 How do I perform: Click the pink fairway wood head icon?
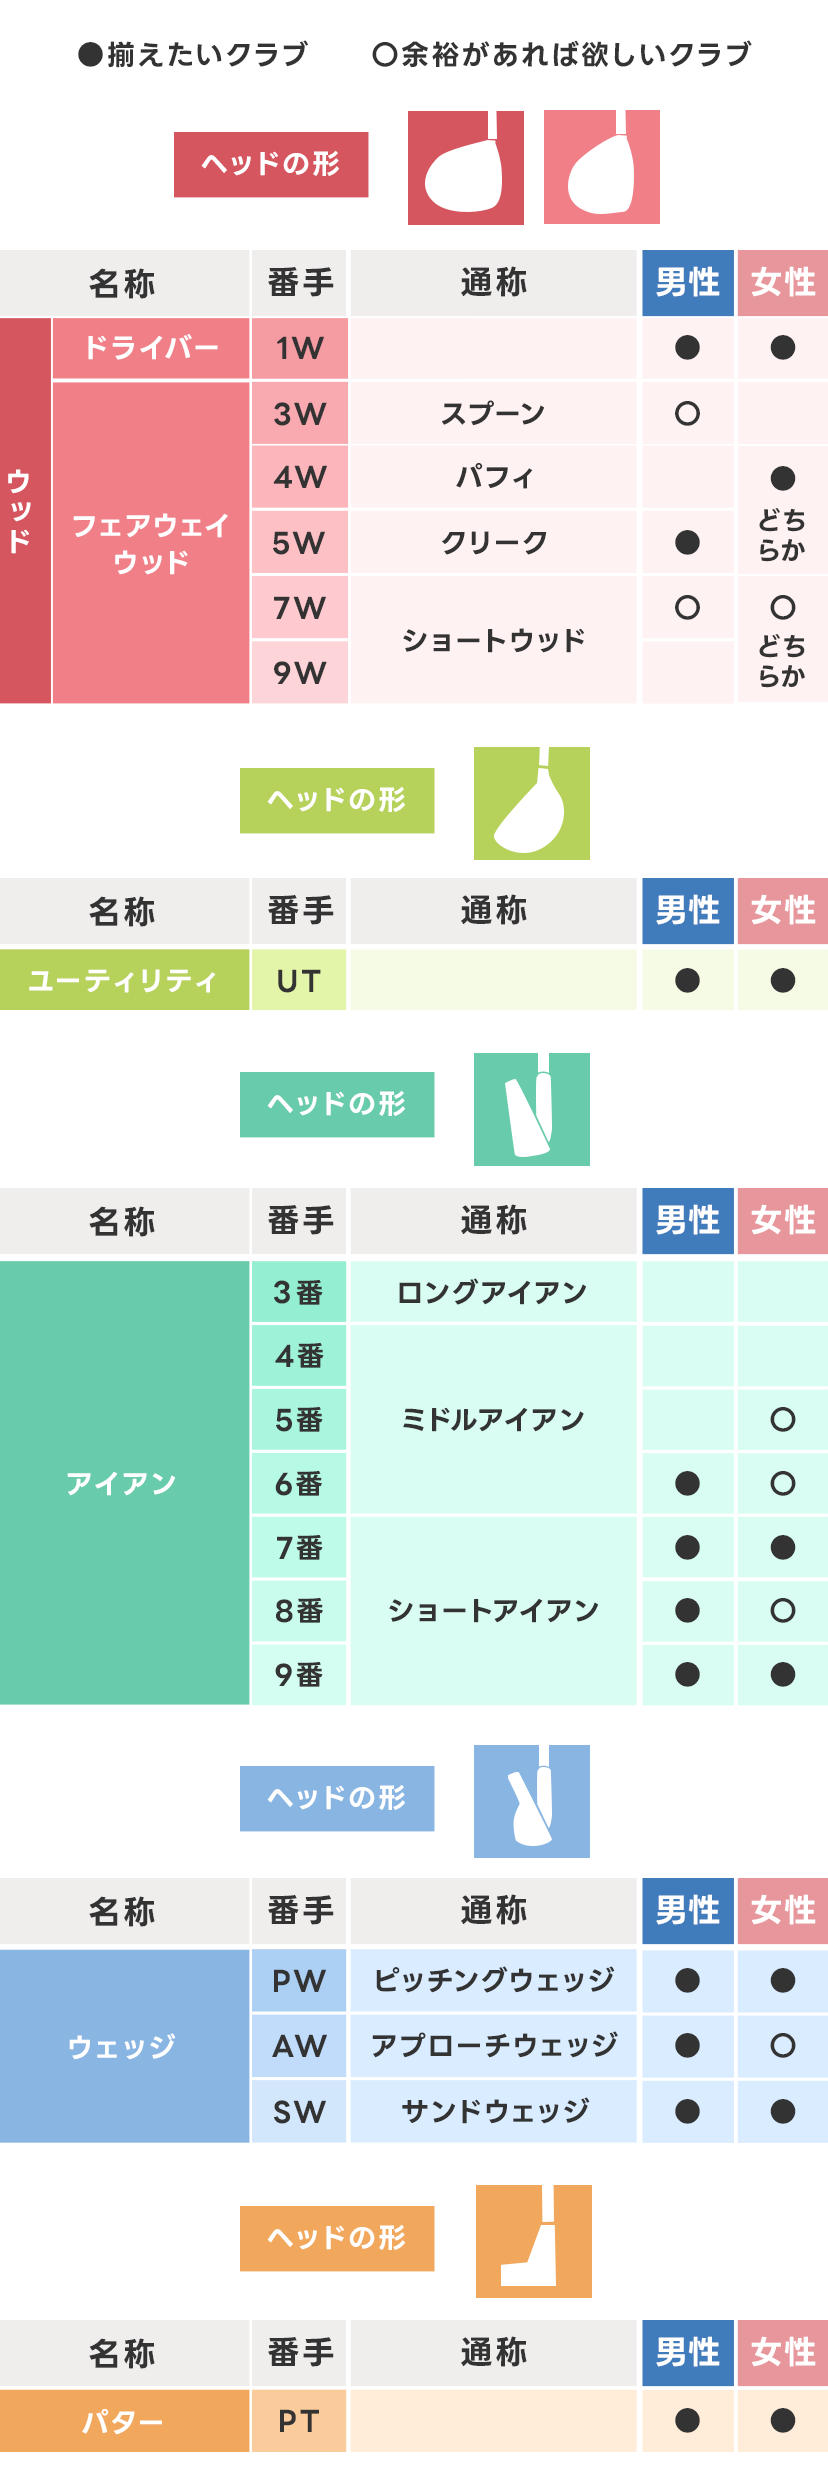pyautogui.click(x=601, y=168)
